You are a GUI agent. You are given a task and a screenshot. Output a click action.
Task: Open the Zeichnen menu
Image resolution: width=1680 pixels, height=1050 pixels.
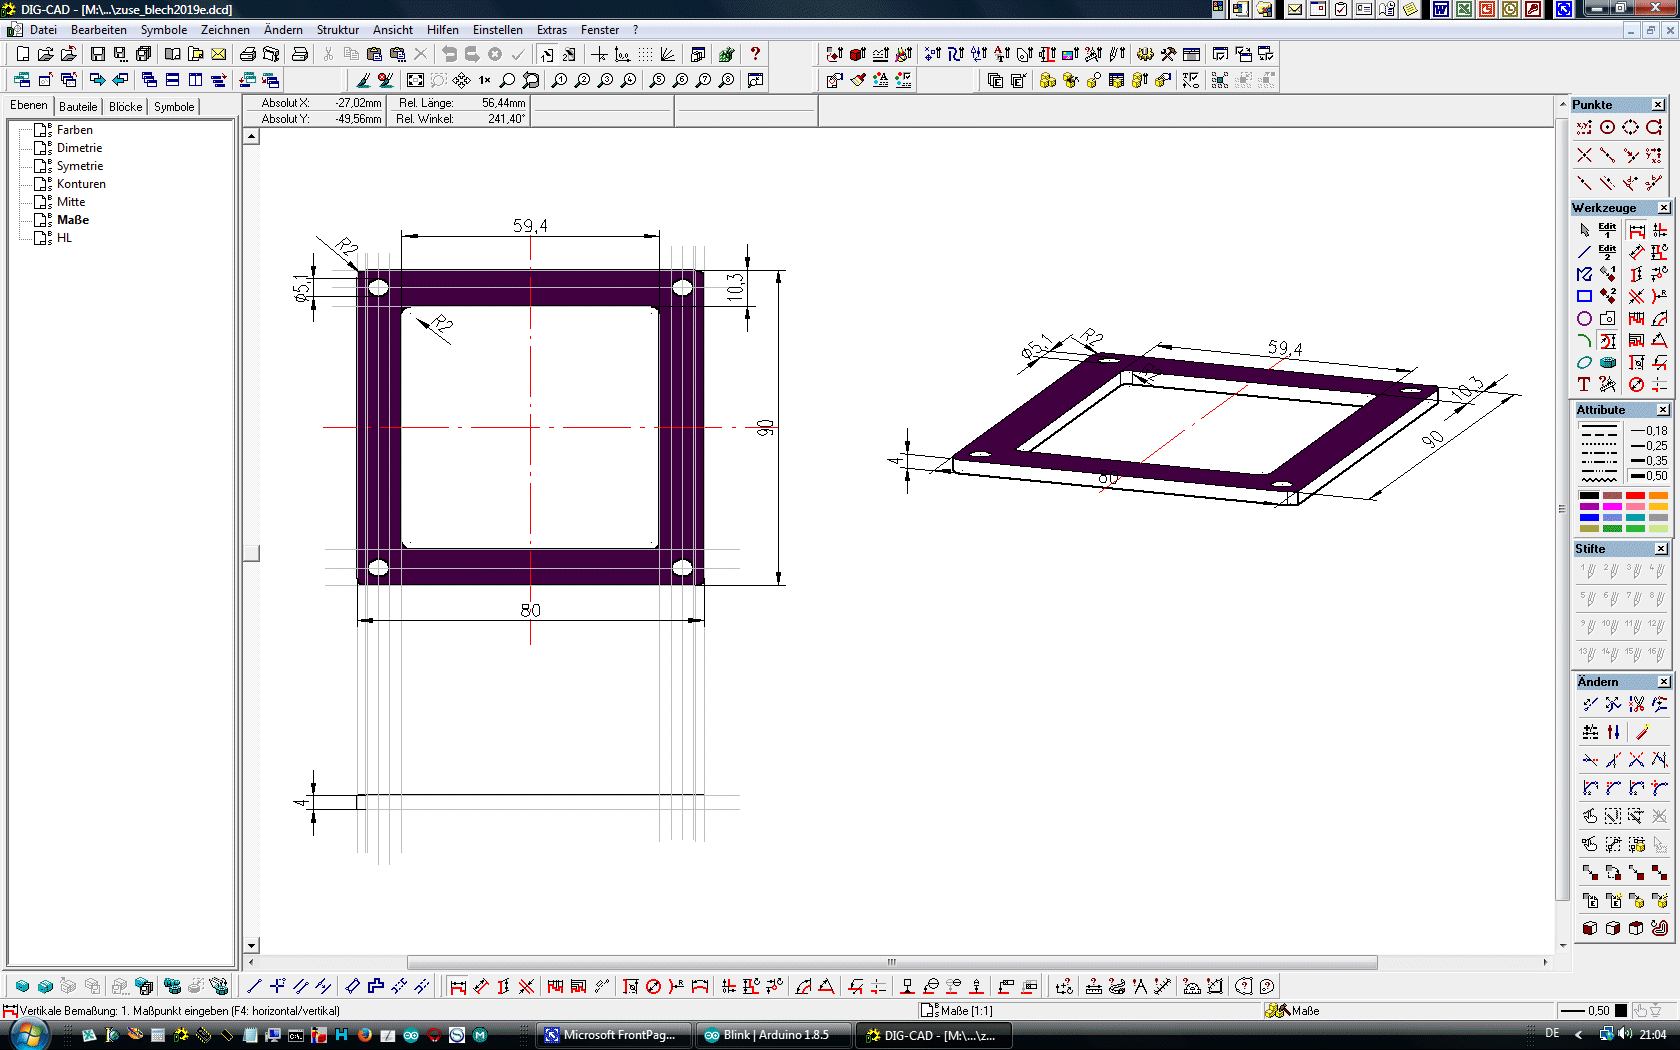(225, 30)
